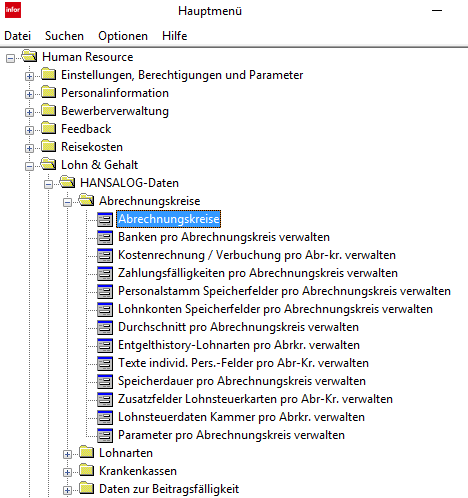Click the Bewerberverwaltung folder icon
Image resolution: width=468 pixels, height=498 pixels.
point(49,110)
